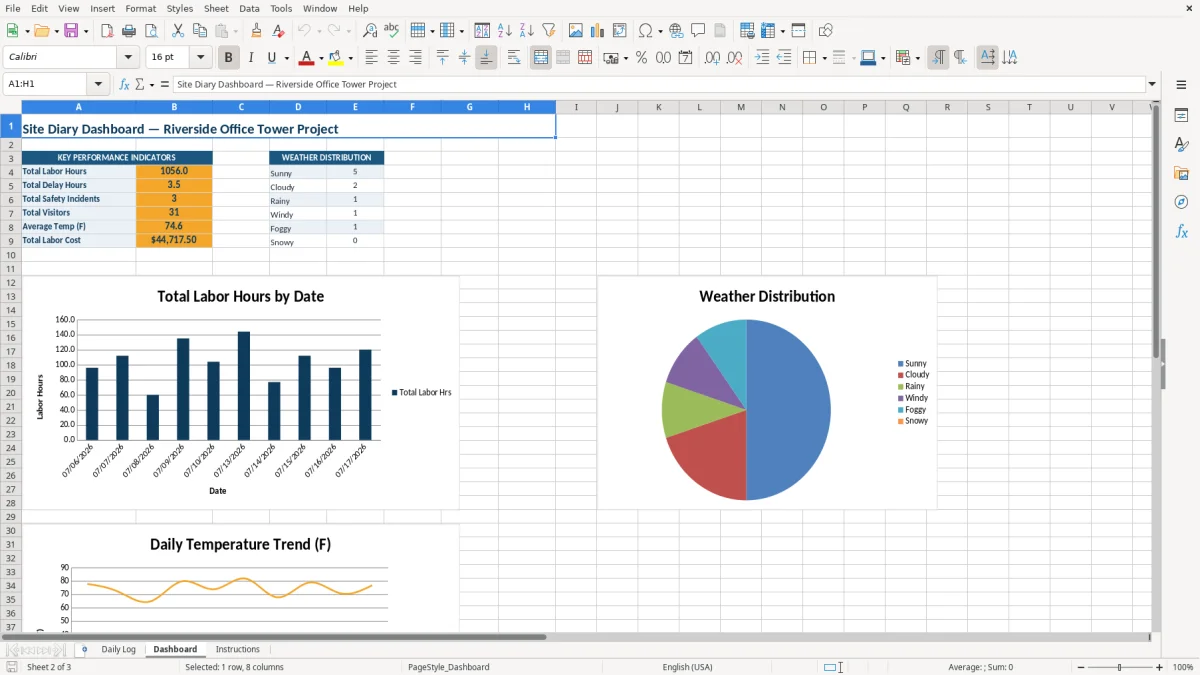Export directly as PDF
The image size is (1200, 675).
click(x=106, y=31)
